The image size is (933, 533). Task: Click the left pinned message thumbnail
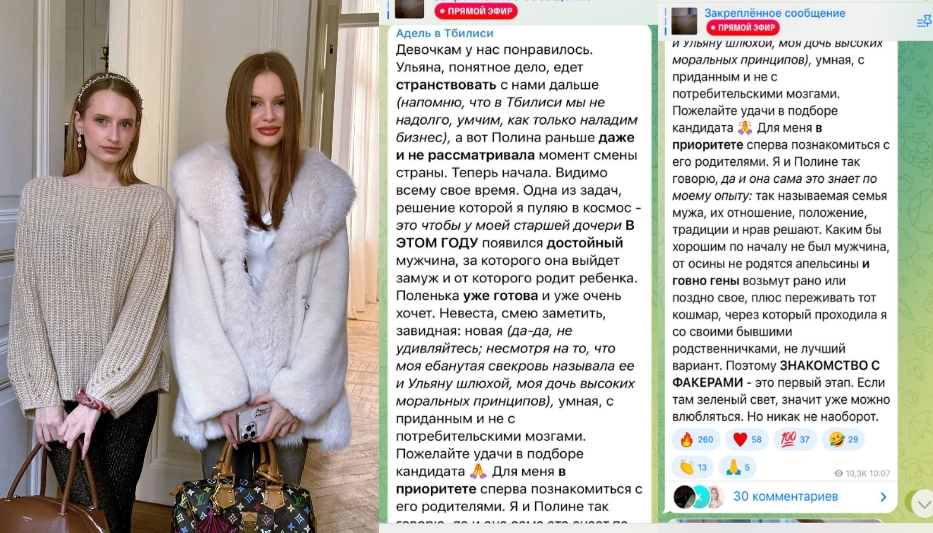(x=409, y=8)
